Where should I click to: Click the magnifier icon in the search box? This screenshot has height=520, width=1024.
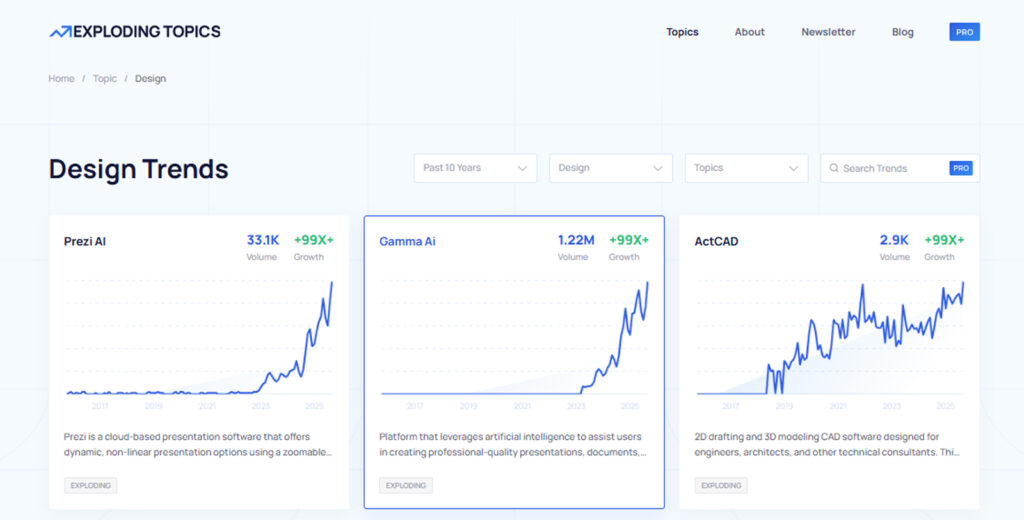pyautogui.click(x=833, y=168)
